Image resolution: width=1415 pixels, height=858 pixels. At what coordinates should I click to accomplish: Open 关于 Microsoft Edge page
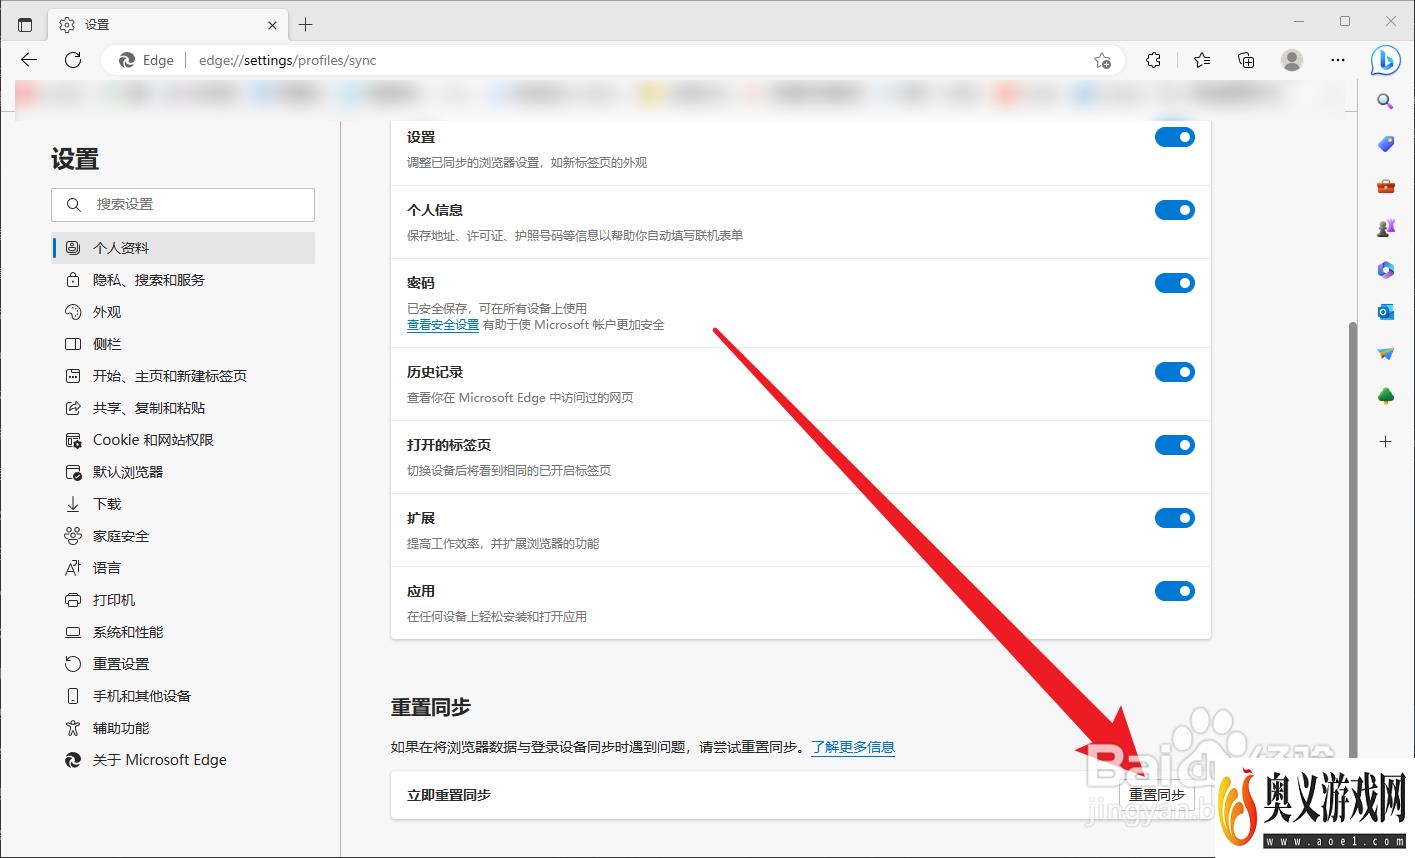click(183, 760)
